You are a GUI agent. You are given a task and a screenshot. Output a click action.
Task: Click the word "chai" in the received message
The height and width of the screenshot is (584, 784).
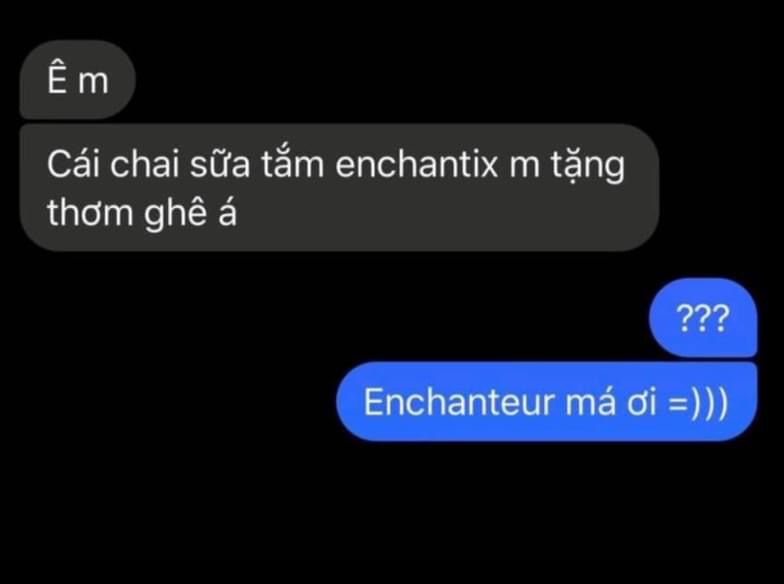point(144,164)
